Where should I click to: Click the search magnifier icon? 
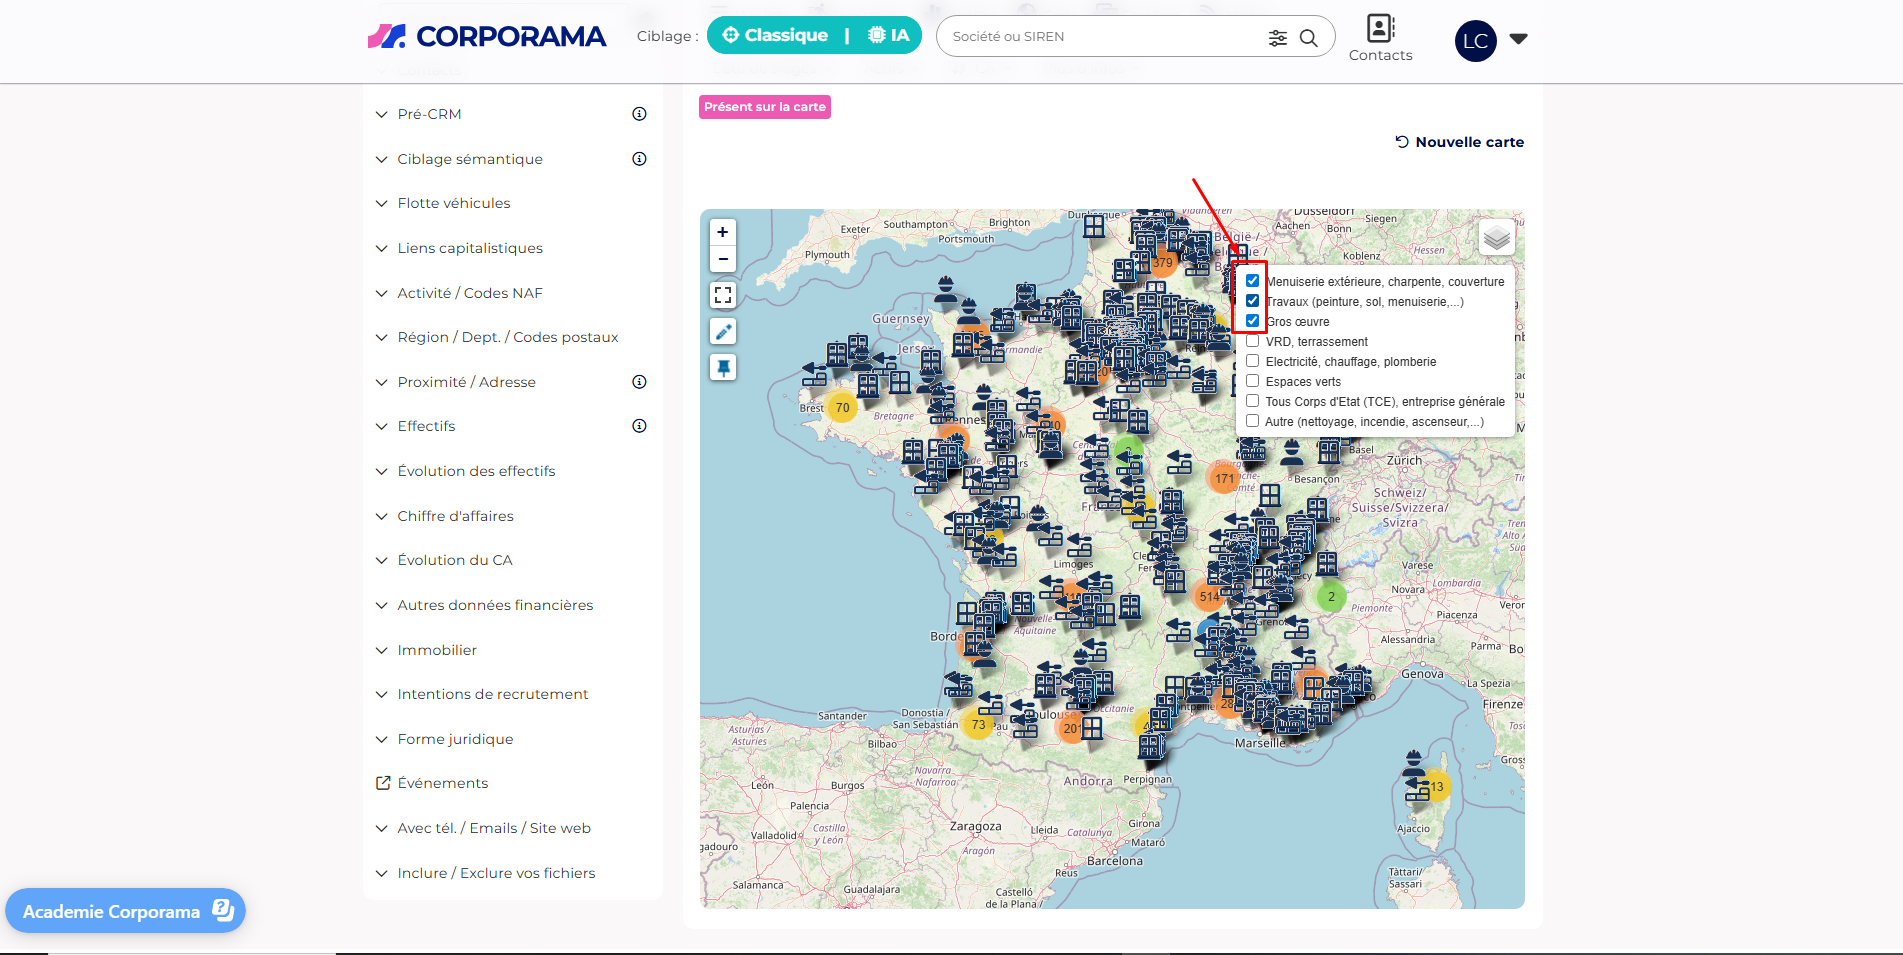[1308, 38]
